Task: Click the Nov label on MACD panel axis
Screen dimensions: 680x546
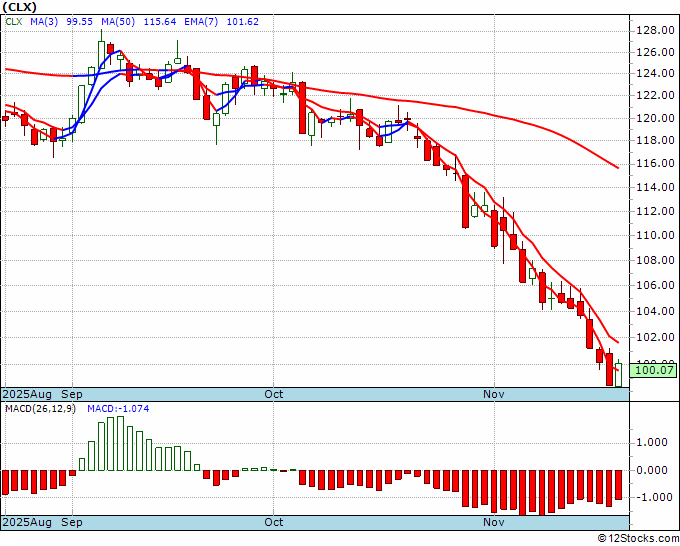Action: (494, 522)
